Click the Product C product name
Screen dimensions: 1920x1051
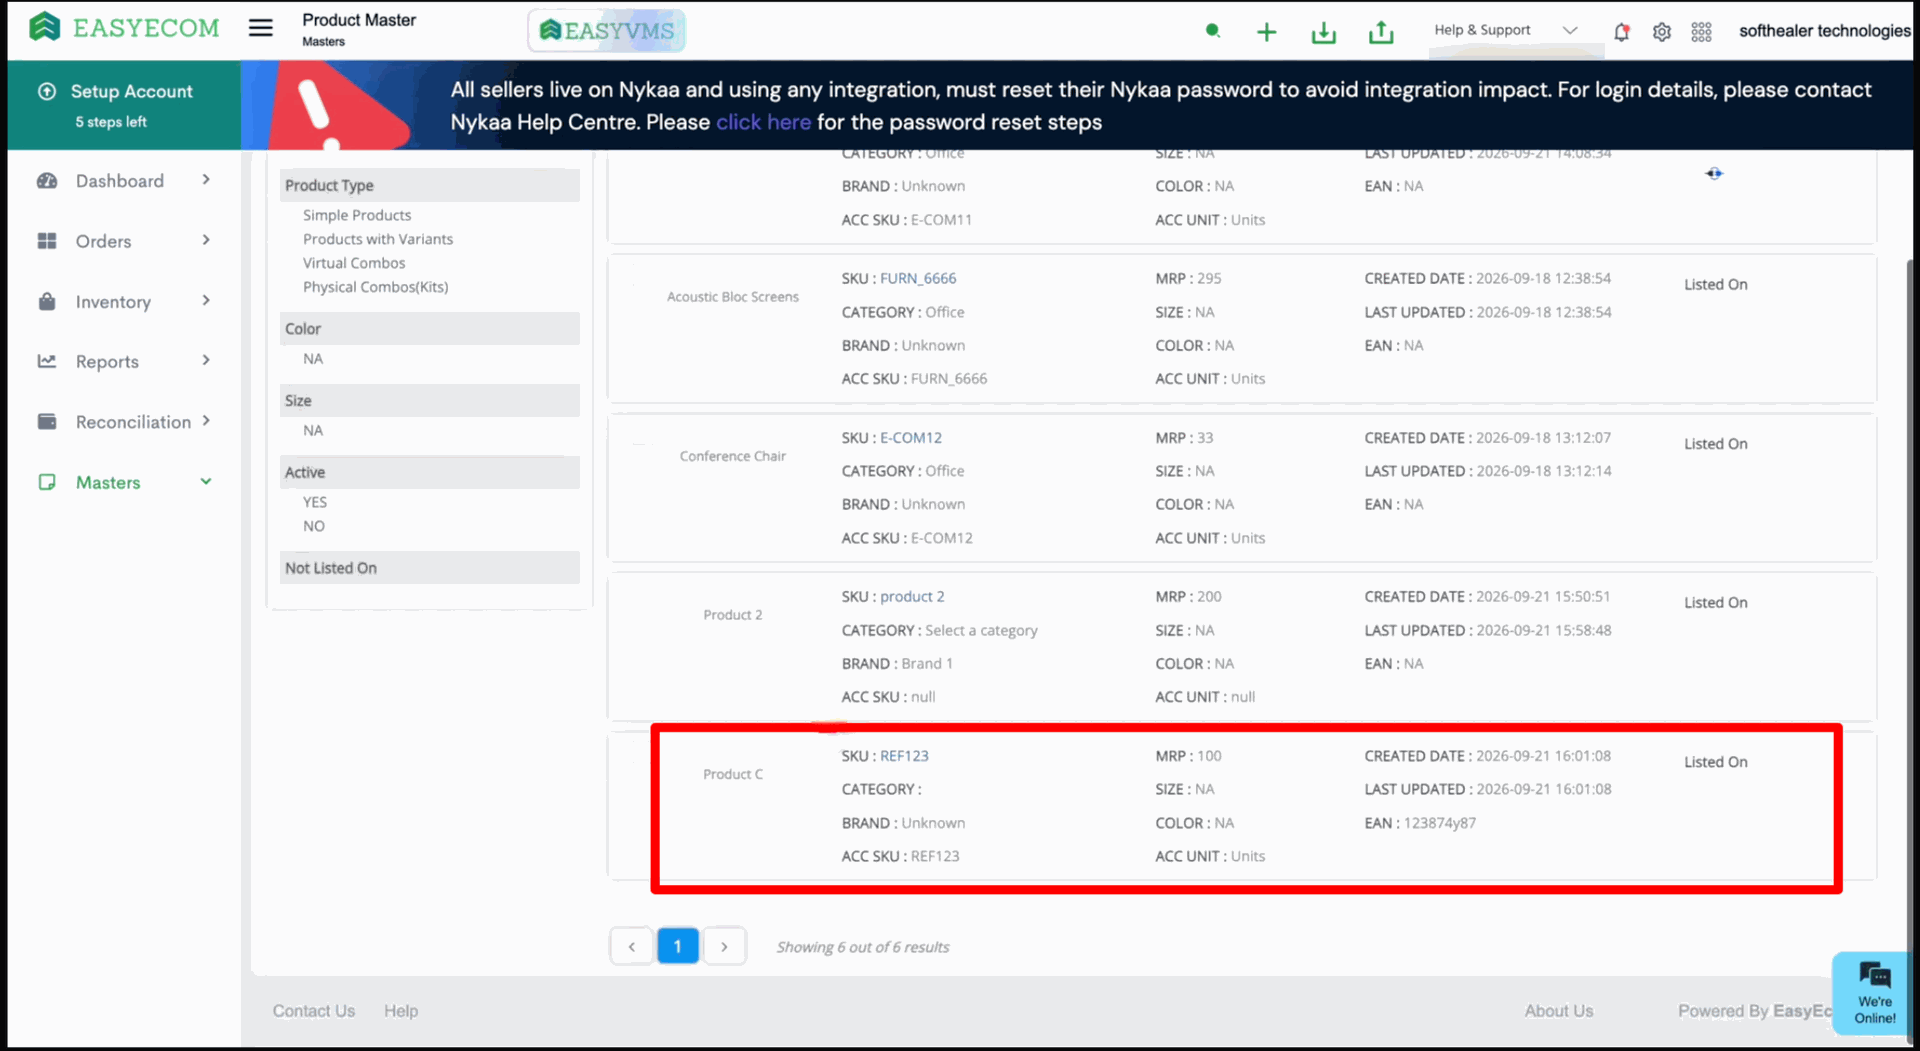click(733, 774)
